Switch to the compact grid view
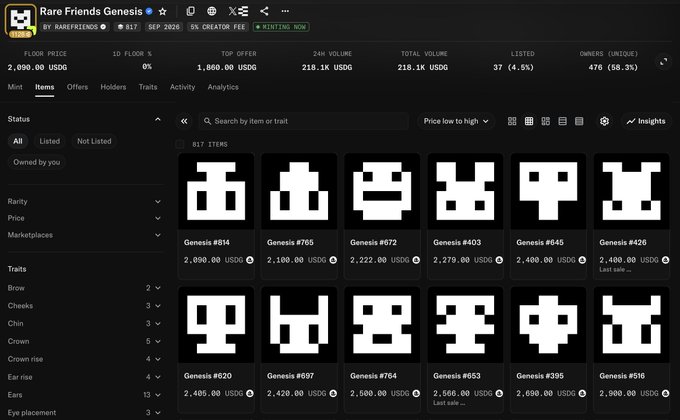This screenshot has height=420, width=680. (529, 121)
